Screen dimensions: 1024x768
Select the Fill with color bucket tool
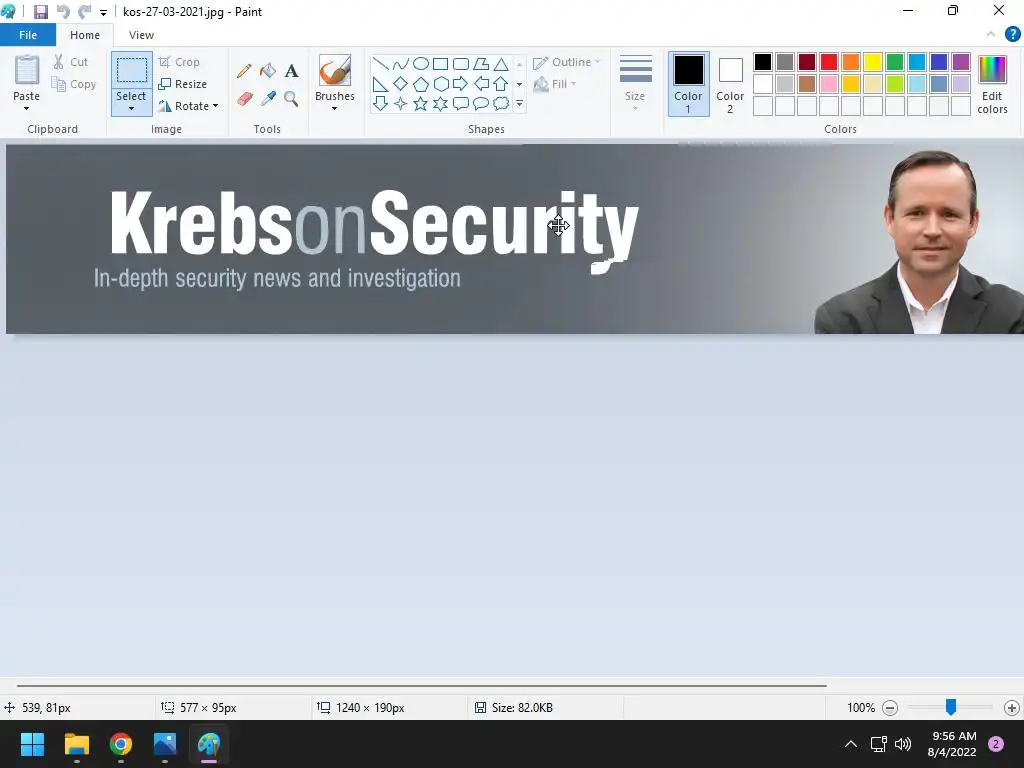(268, 71)
